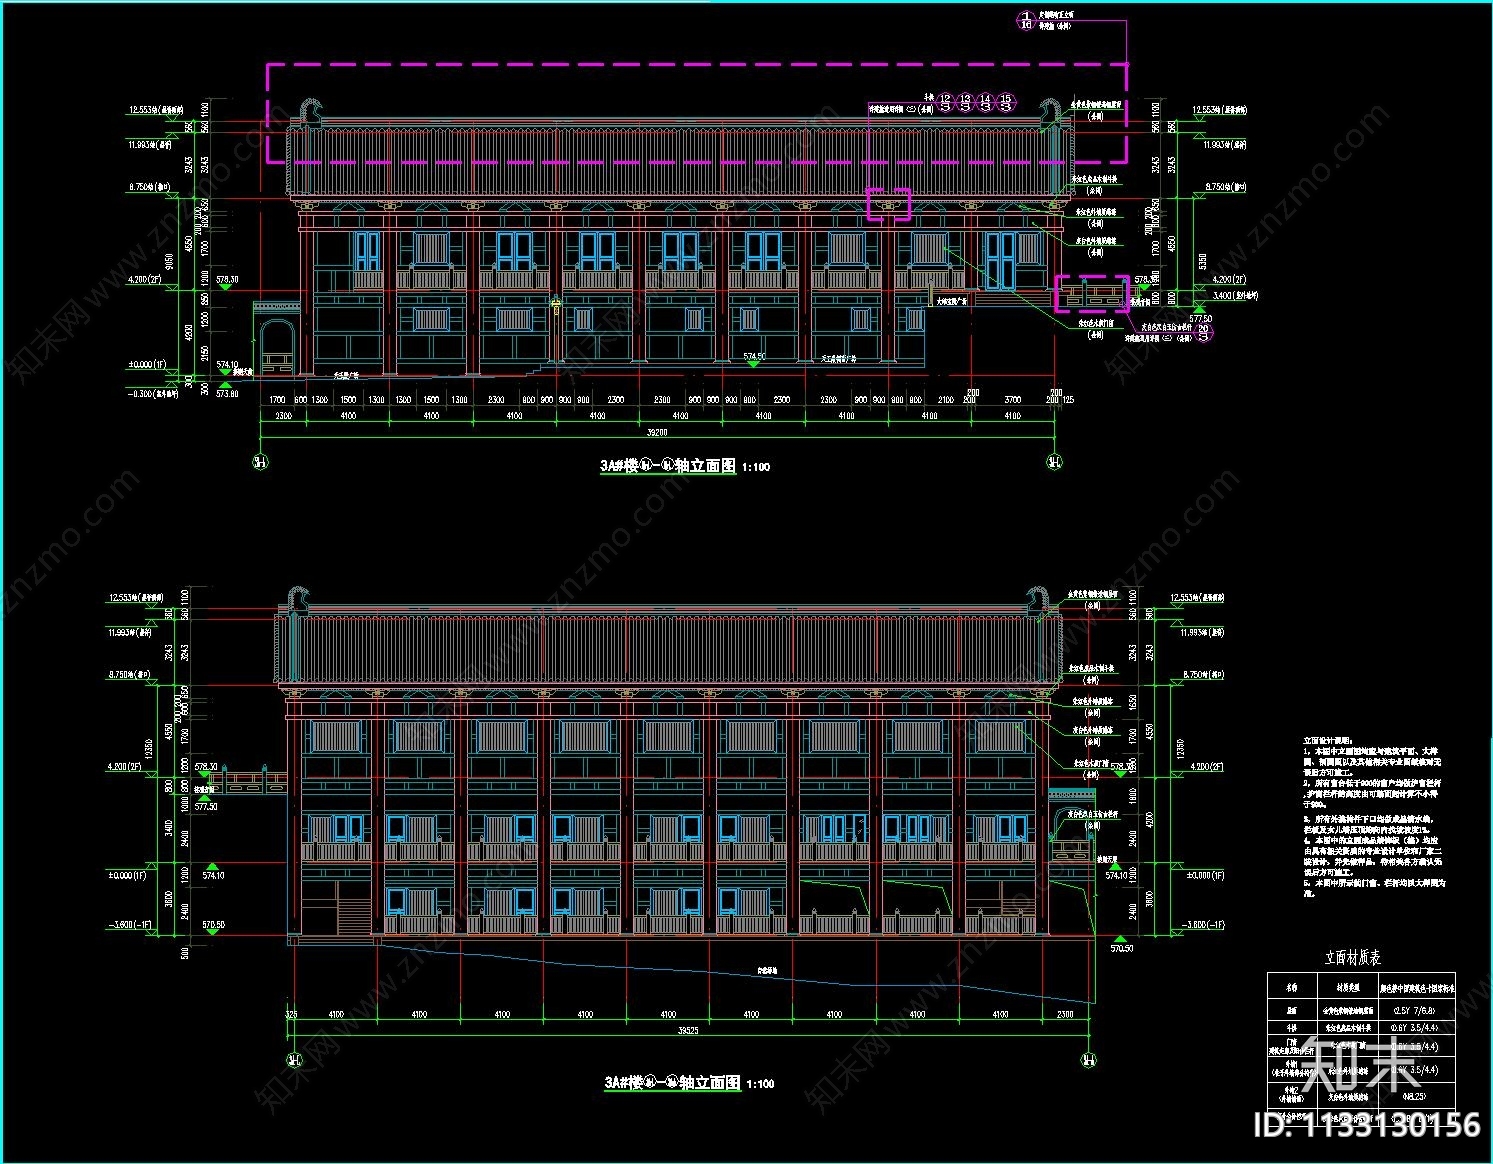The height and width of the screenshot is (1164, 1493).
Task: Select the upper elevation drawing title with 1:100 scale
Action: point(685,466)
